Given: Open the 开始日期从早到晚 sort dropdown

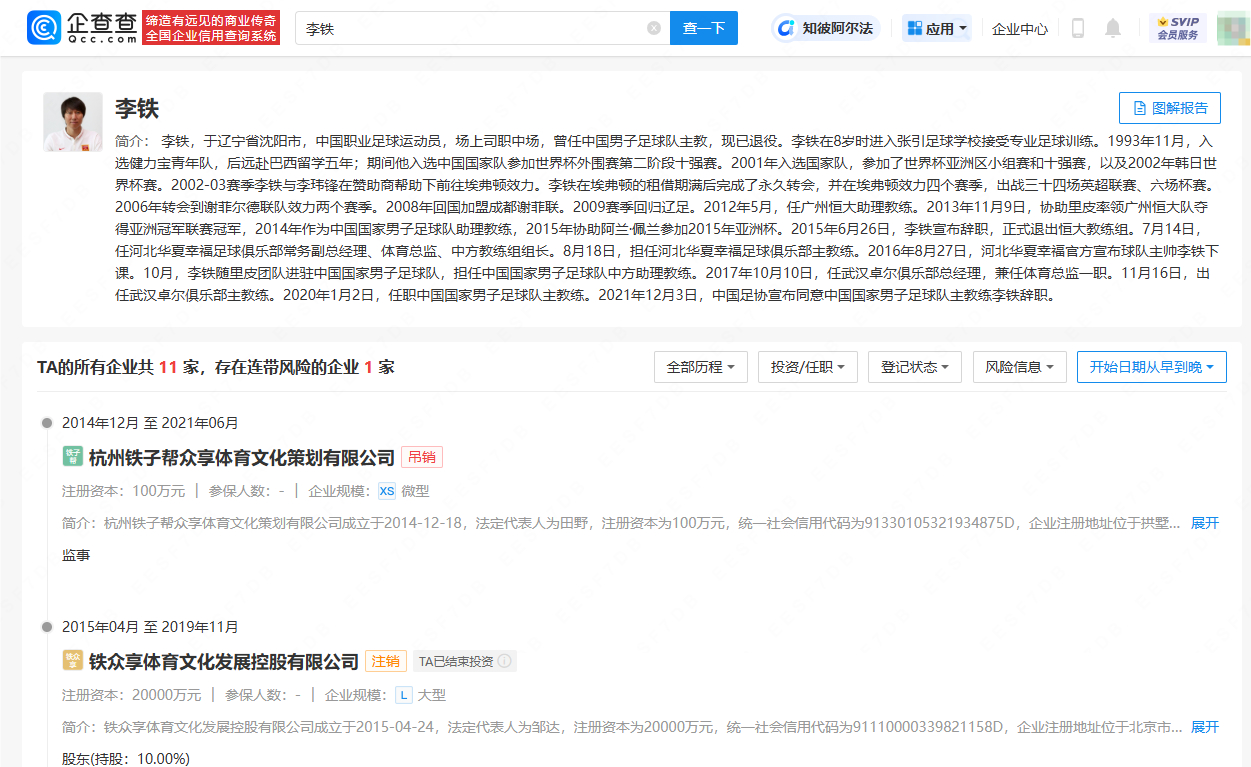Looking at the screenshot, I should click(1152, 367).
